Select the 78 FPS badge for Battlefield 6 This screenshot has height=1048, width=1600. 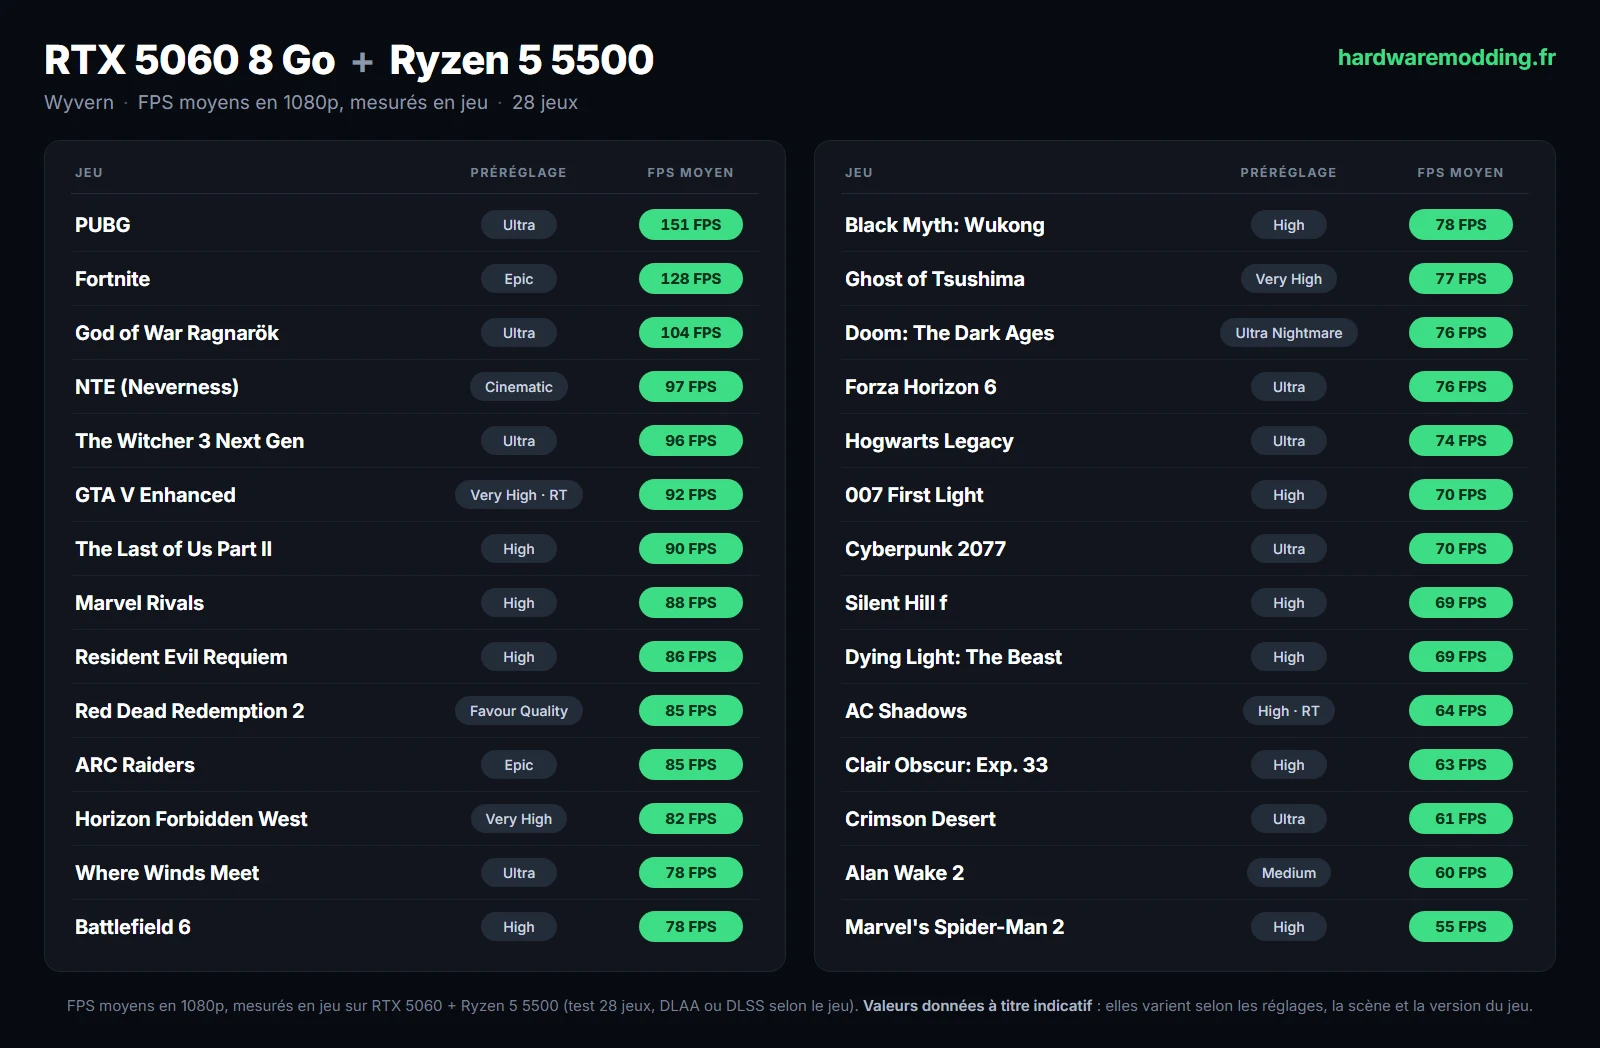[691, 927]
